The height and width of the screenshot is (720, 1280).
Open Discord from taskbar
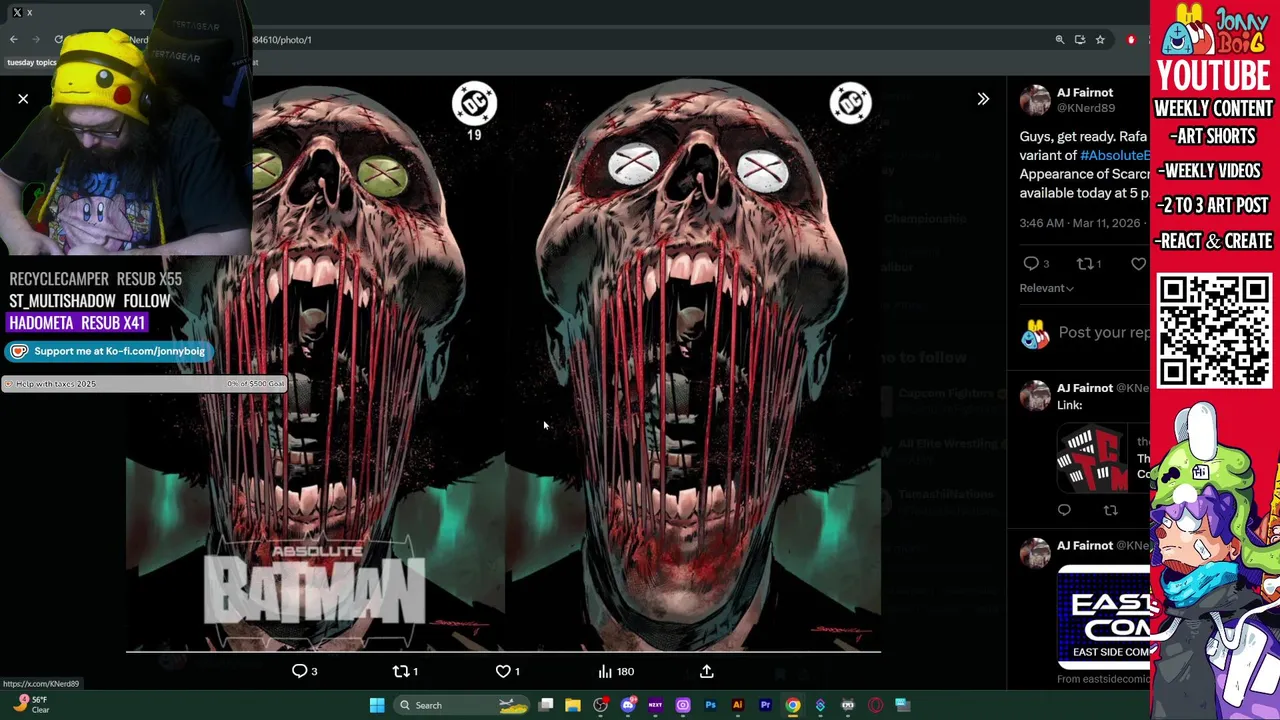[628, 705]
